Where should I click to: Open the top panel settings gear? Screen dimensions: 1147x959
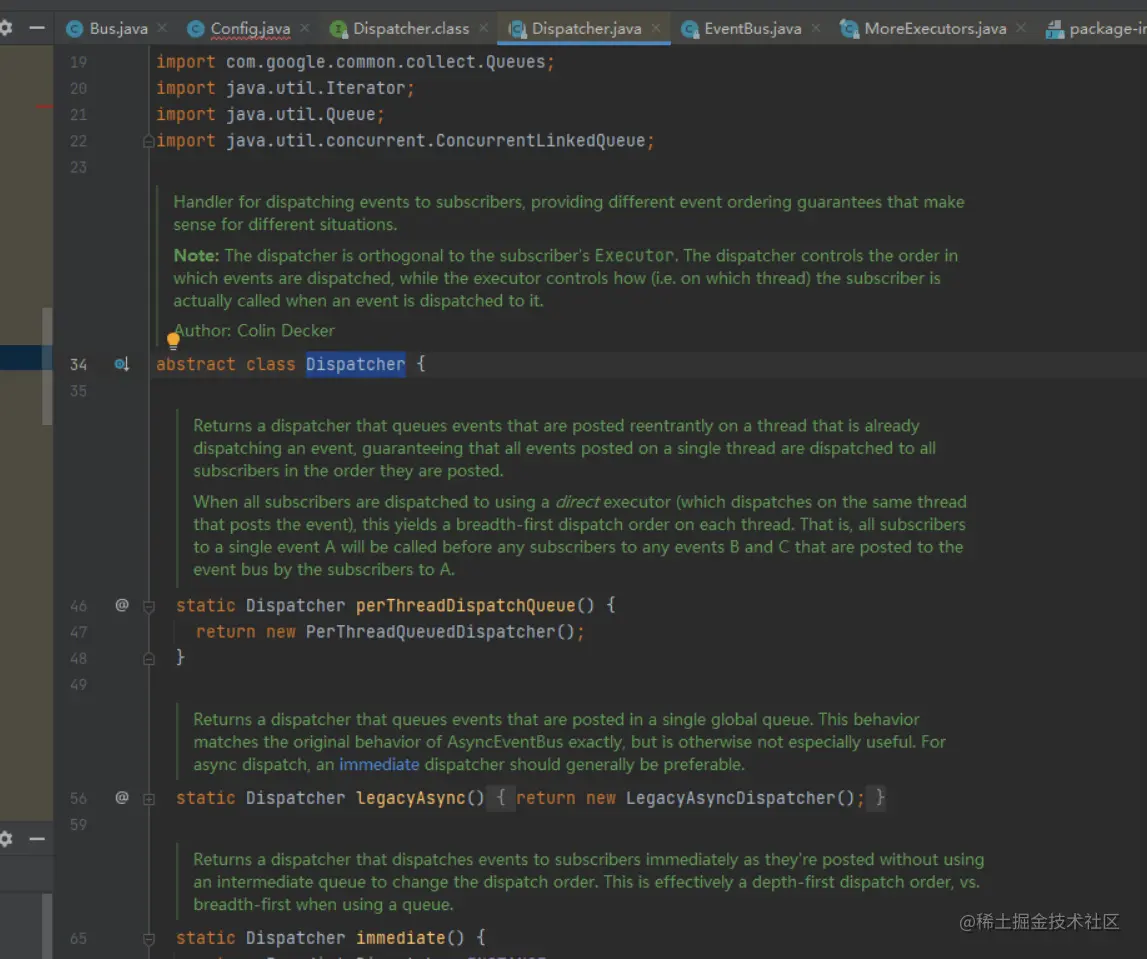pyautogui.click(x=6, y=29)
